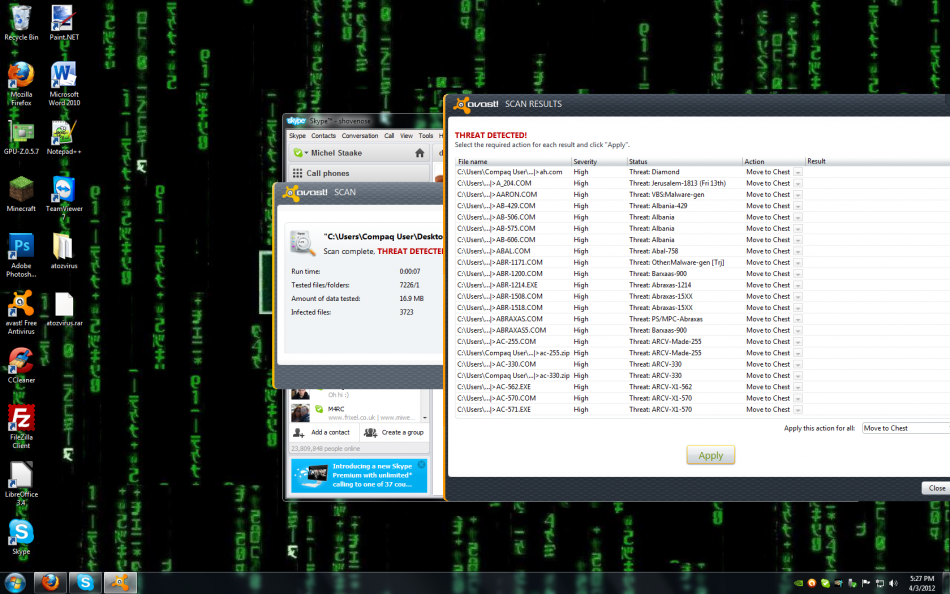Click the volume speaker tray icon
The width and height of the screenshot is (950, 594).
[x=893, y=583]
